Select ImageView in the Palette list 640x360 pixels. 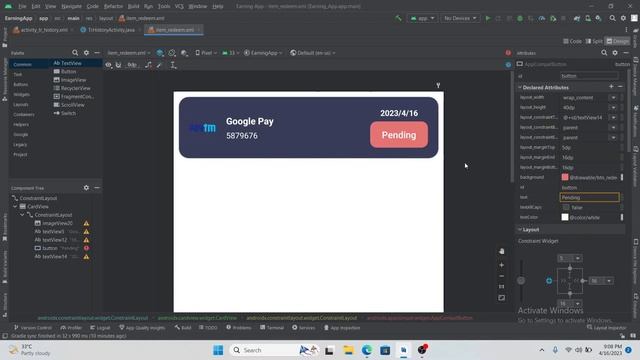point(70,80)
